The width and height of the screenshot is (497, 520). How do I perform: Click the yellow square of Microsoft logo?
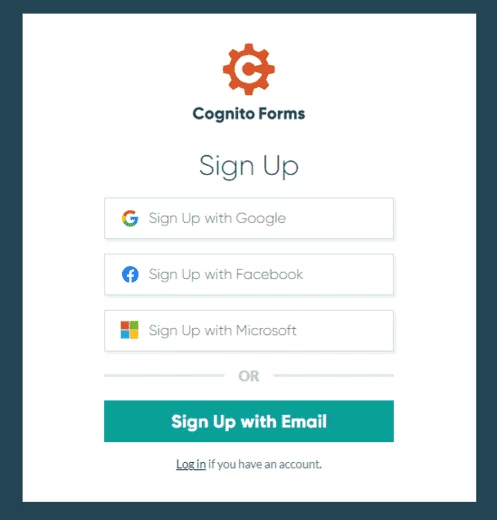coord(134,335)
